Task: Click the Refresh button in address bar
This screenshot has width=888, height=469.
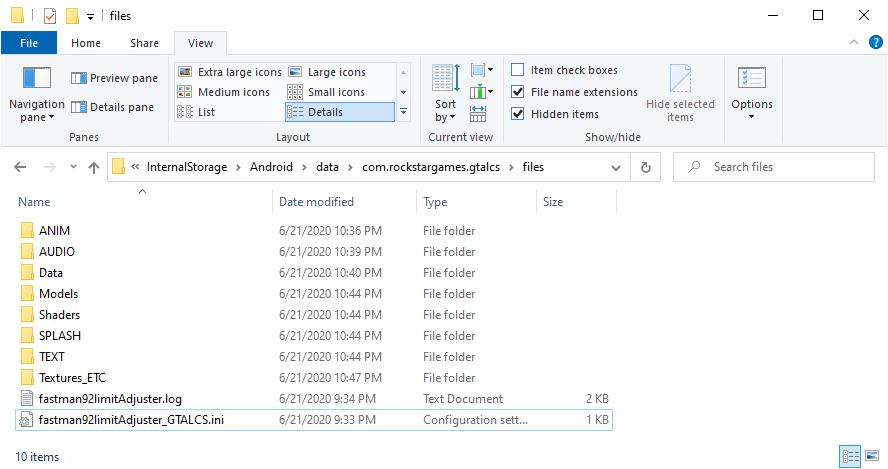Action: 645,167
